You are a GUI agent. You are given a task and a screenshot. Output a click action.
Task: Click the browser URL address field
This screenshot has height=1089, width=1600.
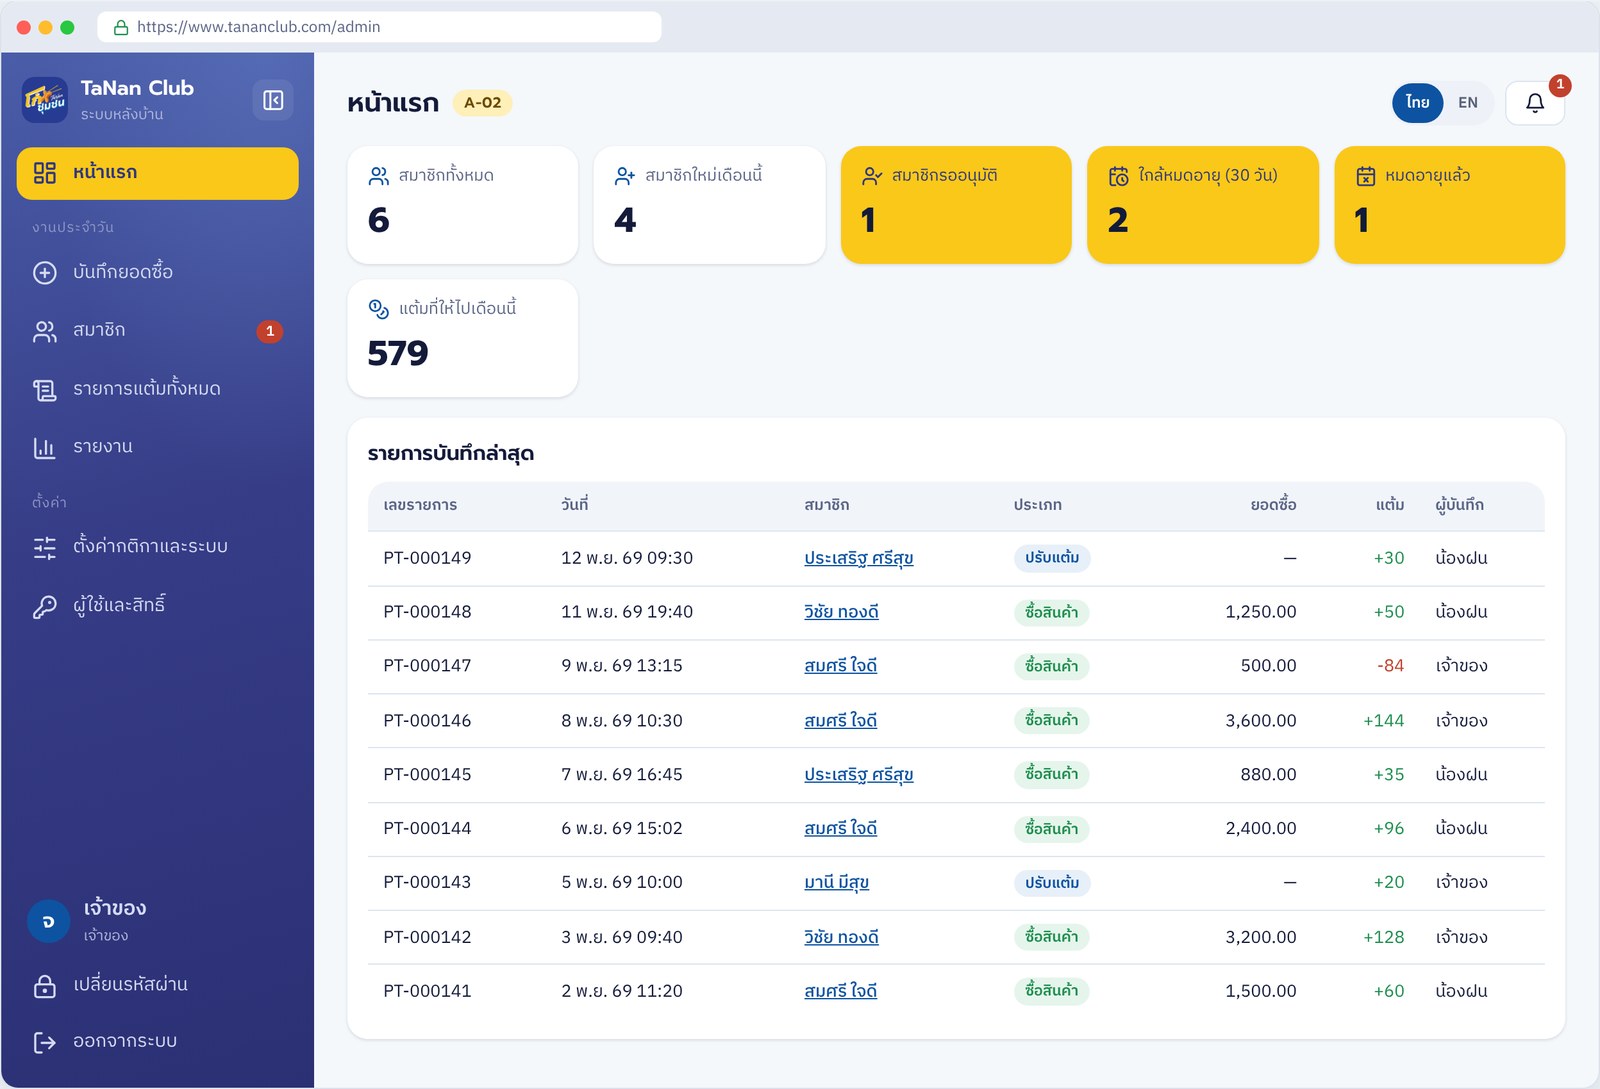[x=379, y=27]
